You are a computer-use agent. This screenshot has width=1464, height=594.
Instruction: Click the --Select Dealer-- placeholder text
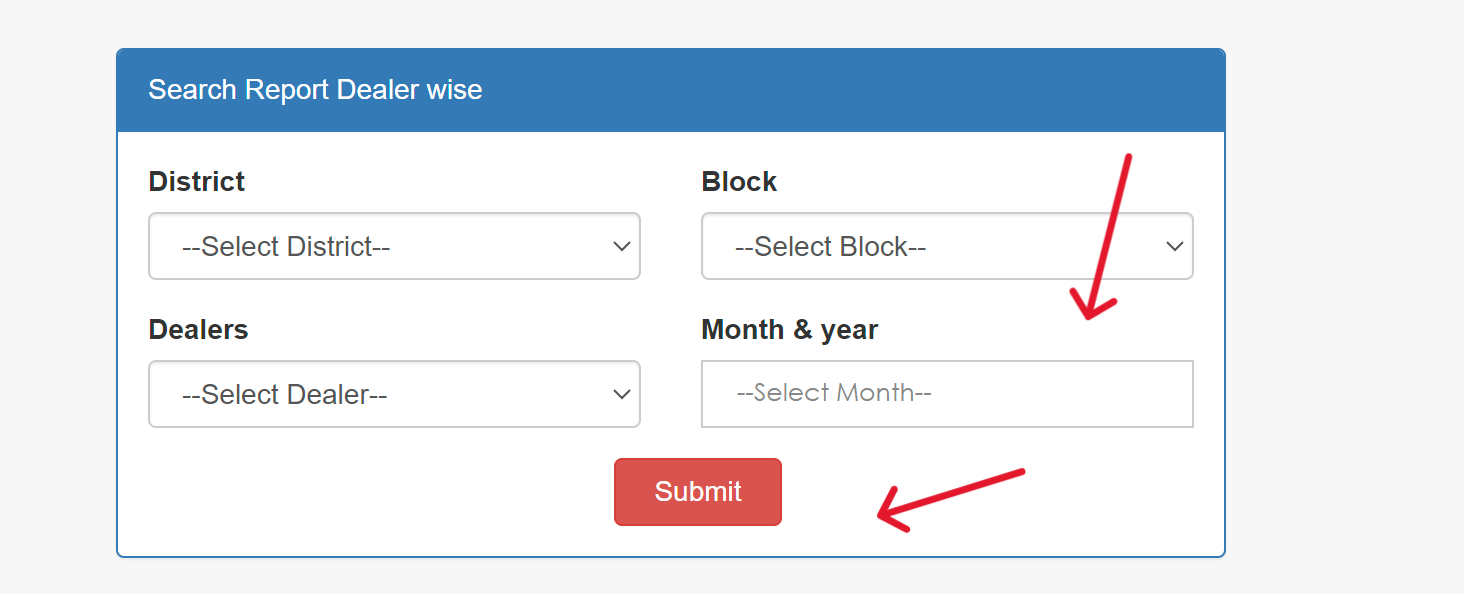[284, 395]
